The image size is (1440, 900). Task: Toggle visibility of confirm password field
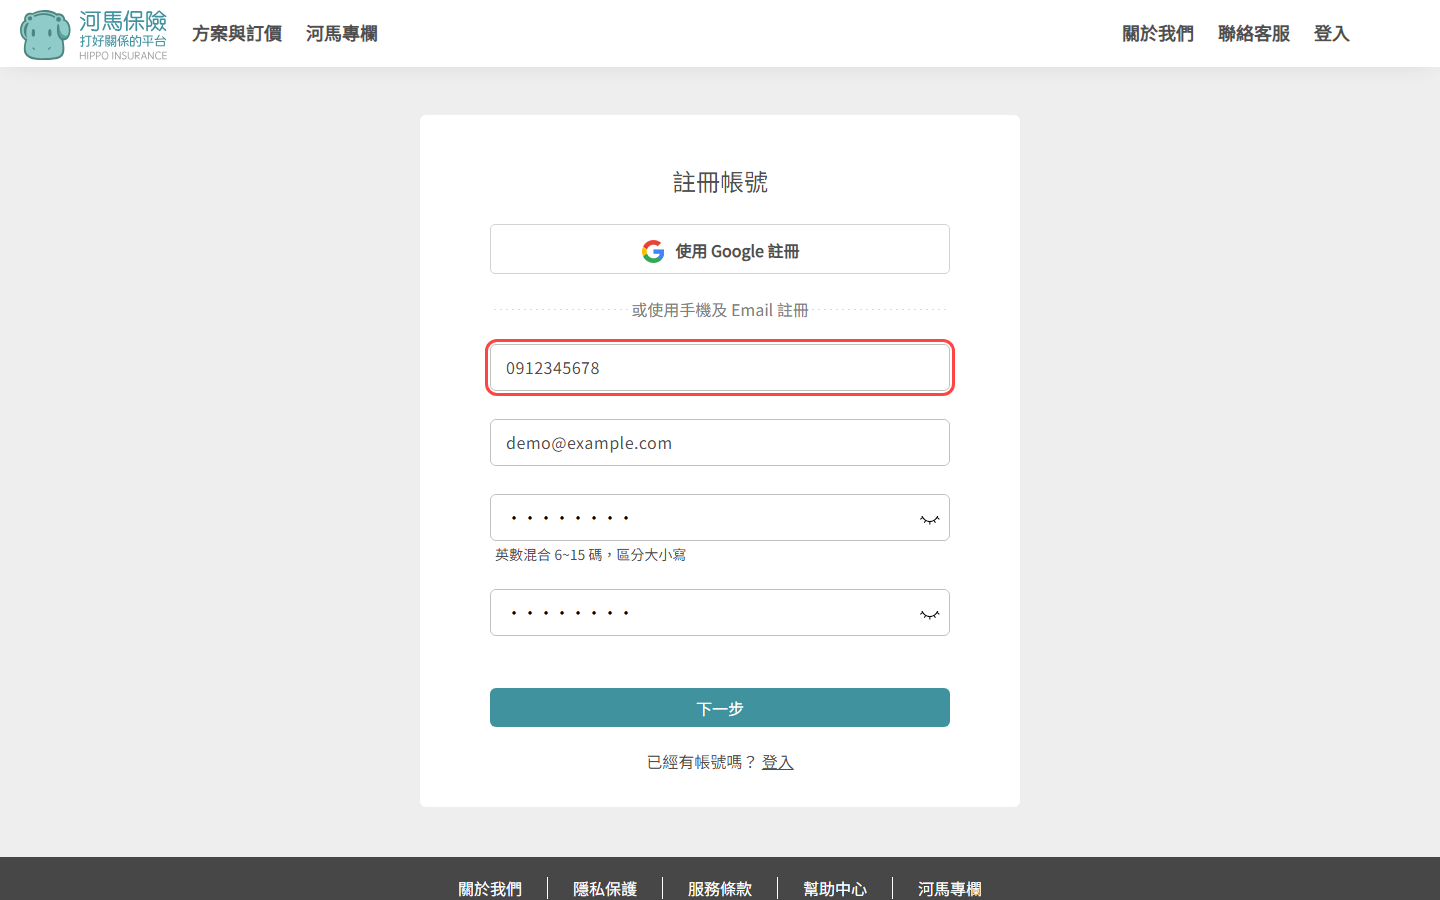929,614
